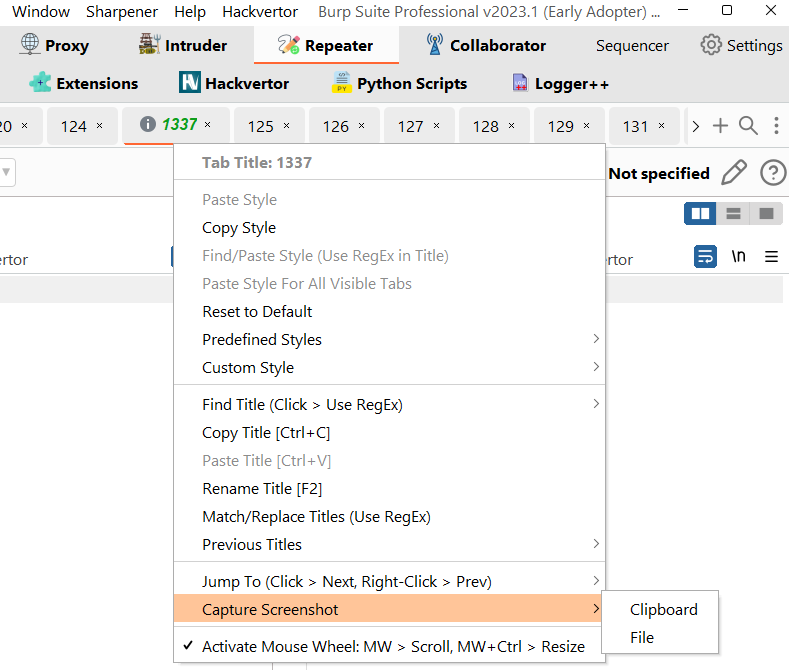Click the tab search magnifier icon
This screenshot has width=789, height=670.
748,125
